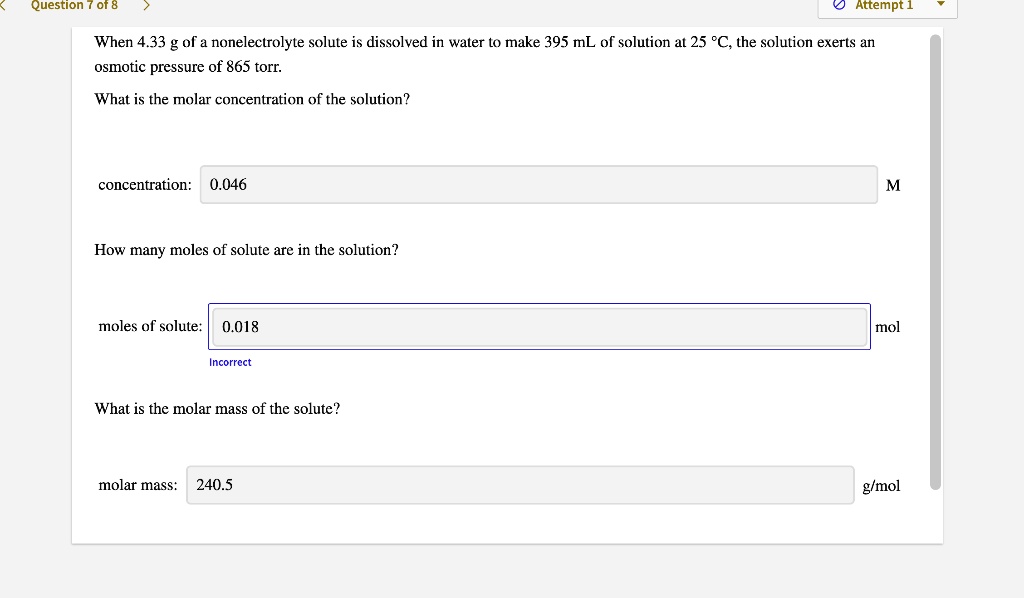Select the Question 7 of 8 header

(x=75, y=5)
